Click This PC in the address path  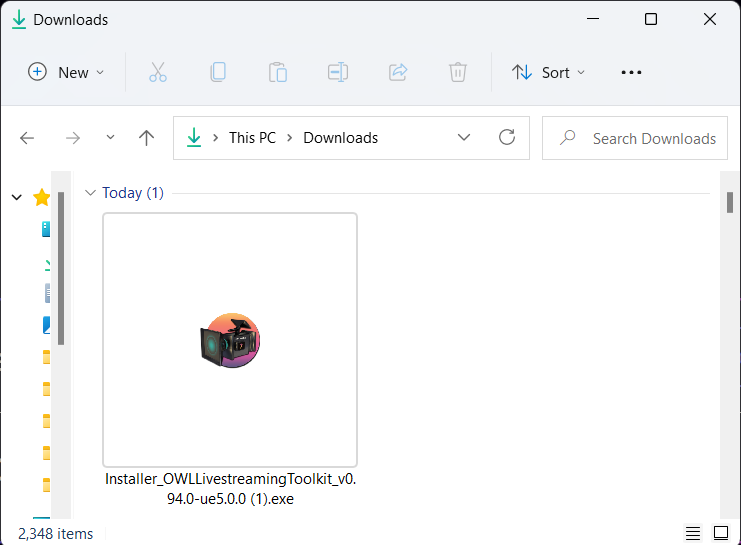coord(252,138)
